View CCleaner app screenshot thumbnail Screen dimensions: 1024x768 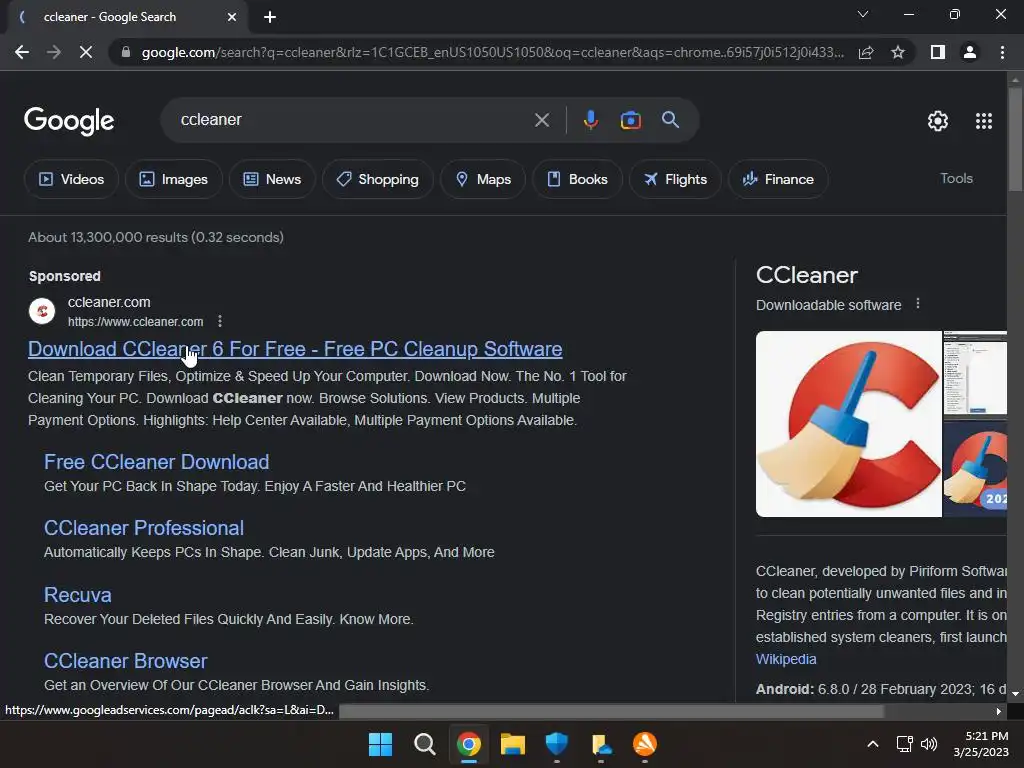coord(975,374)
